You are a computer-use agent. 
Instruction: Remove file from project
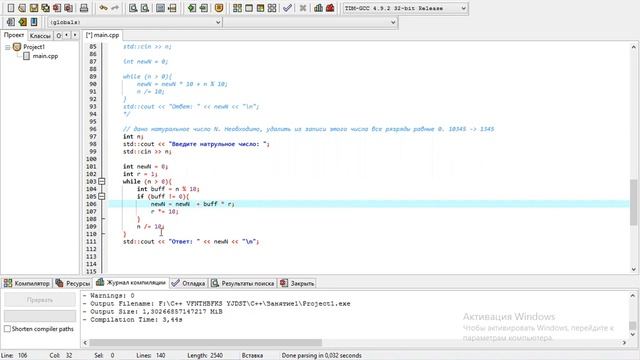coord(203,8)
